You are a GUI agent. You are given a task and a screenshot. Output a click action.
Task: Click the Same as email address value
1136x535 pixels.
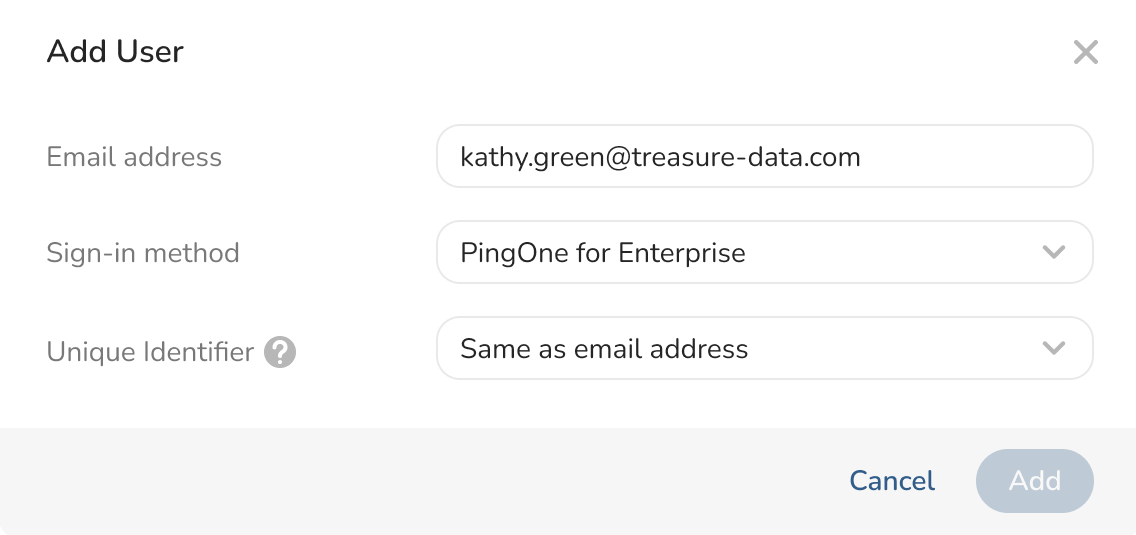click(x=604, y=349)
